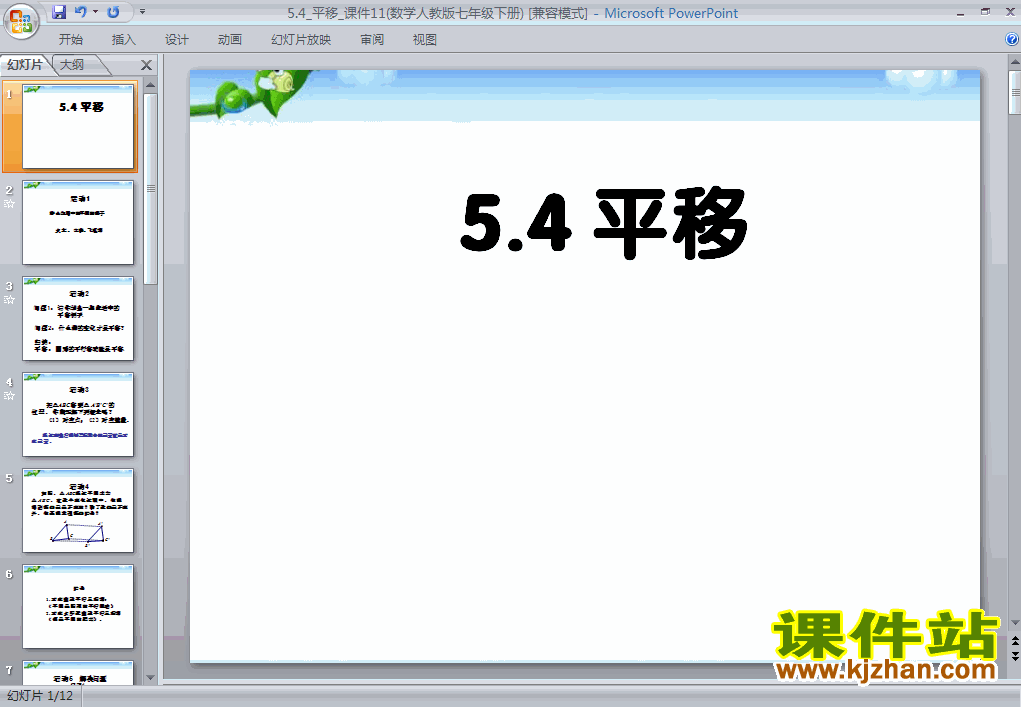1021x707 pixels.
Task: Minimize the PowerPoint window
Action: pyautogui.click(x=960, y=12)
